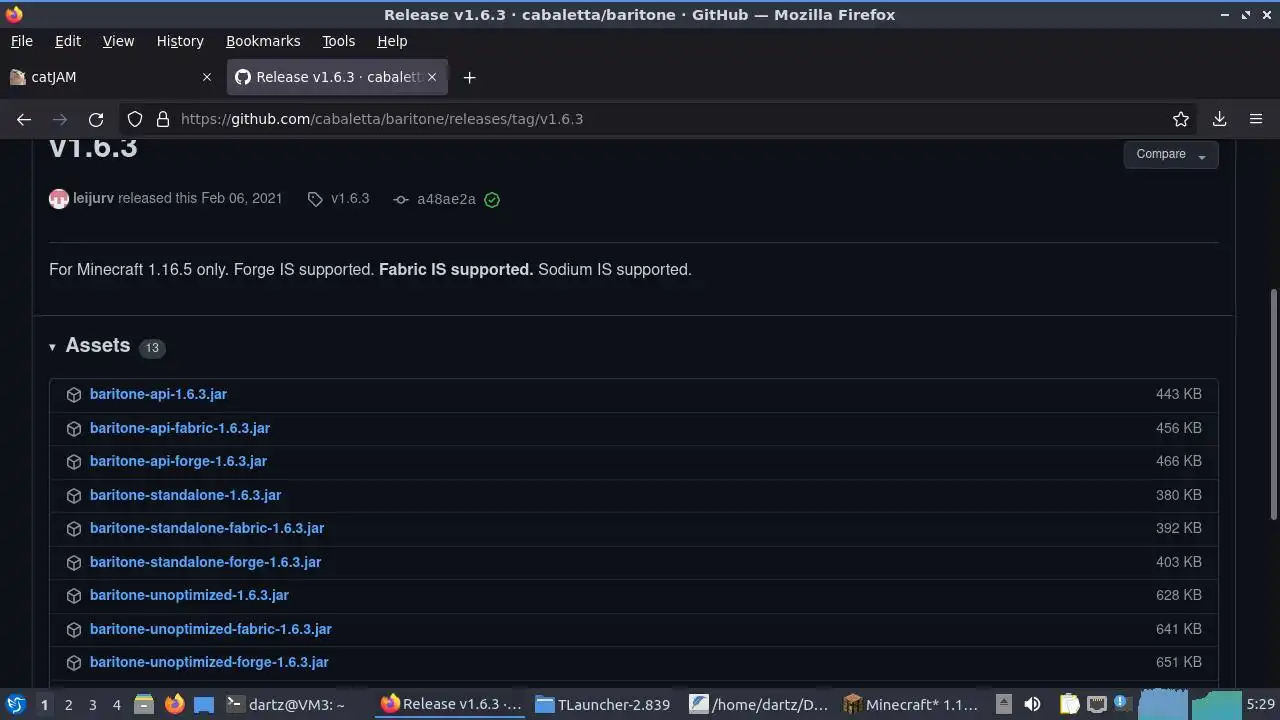Click the tracking protection shield icon

135,119
